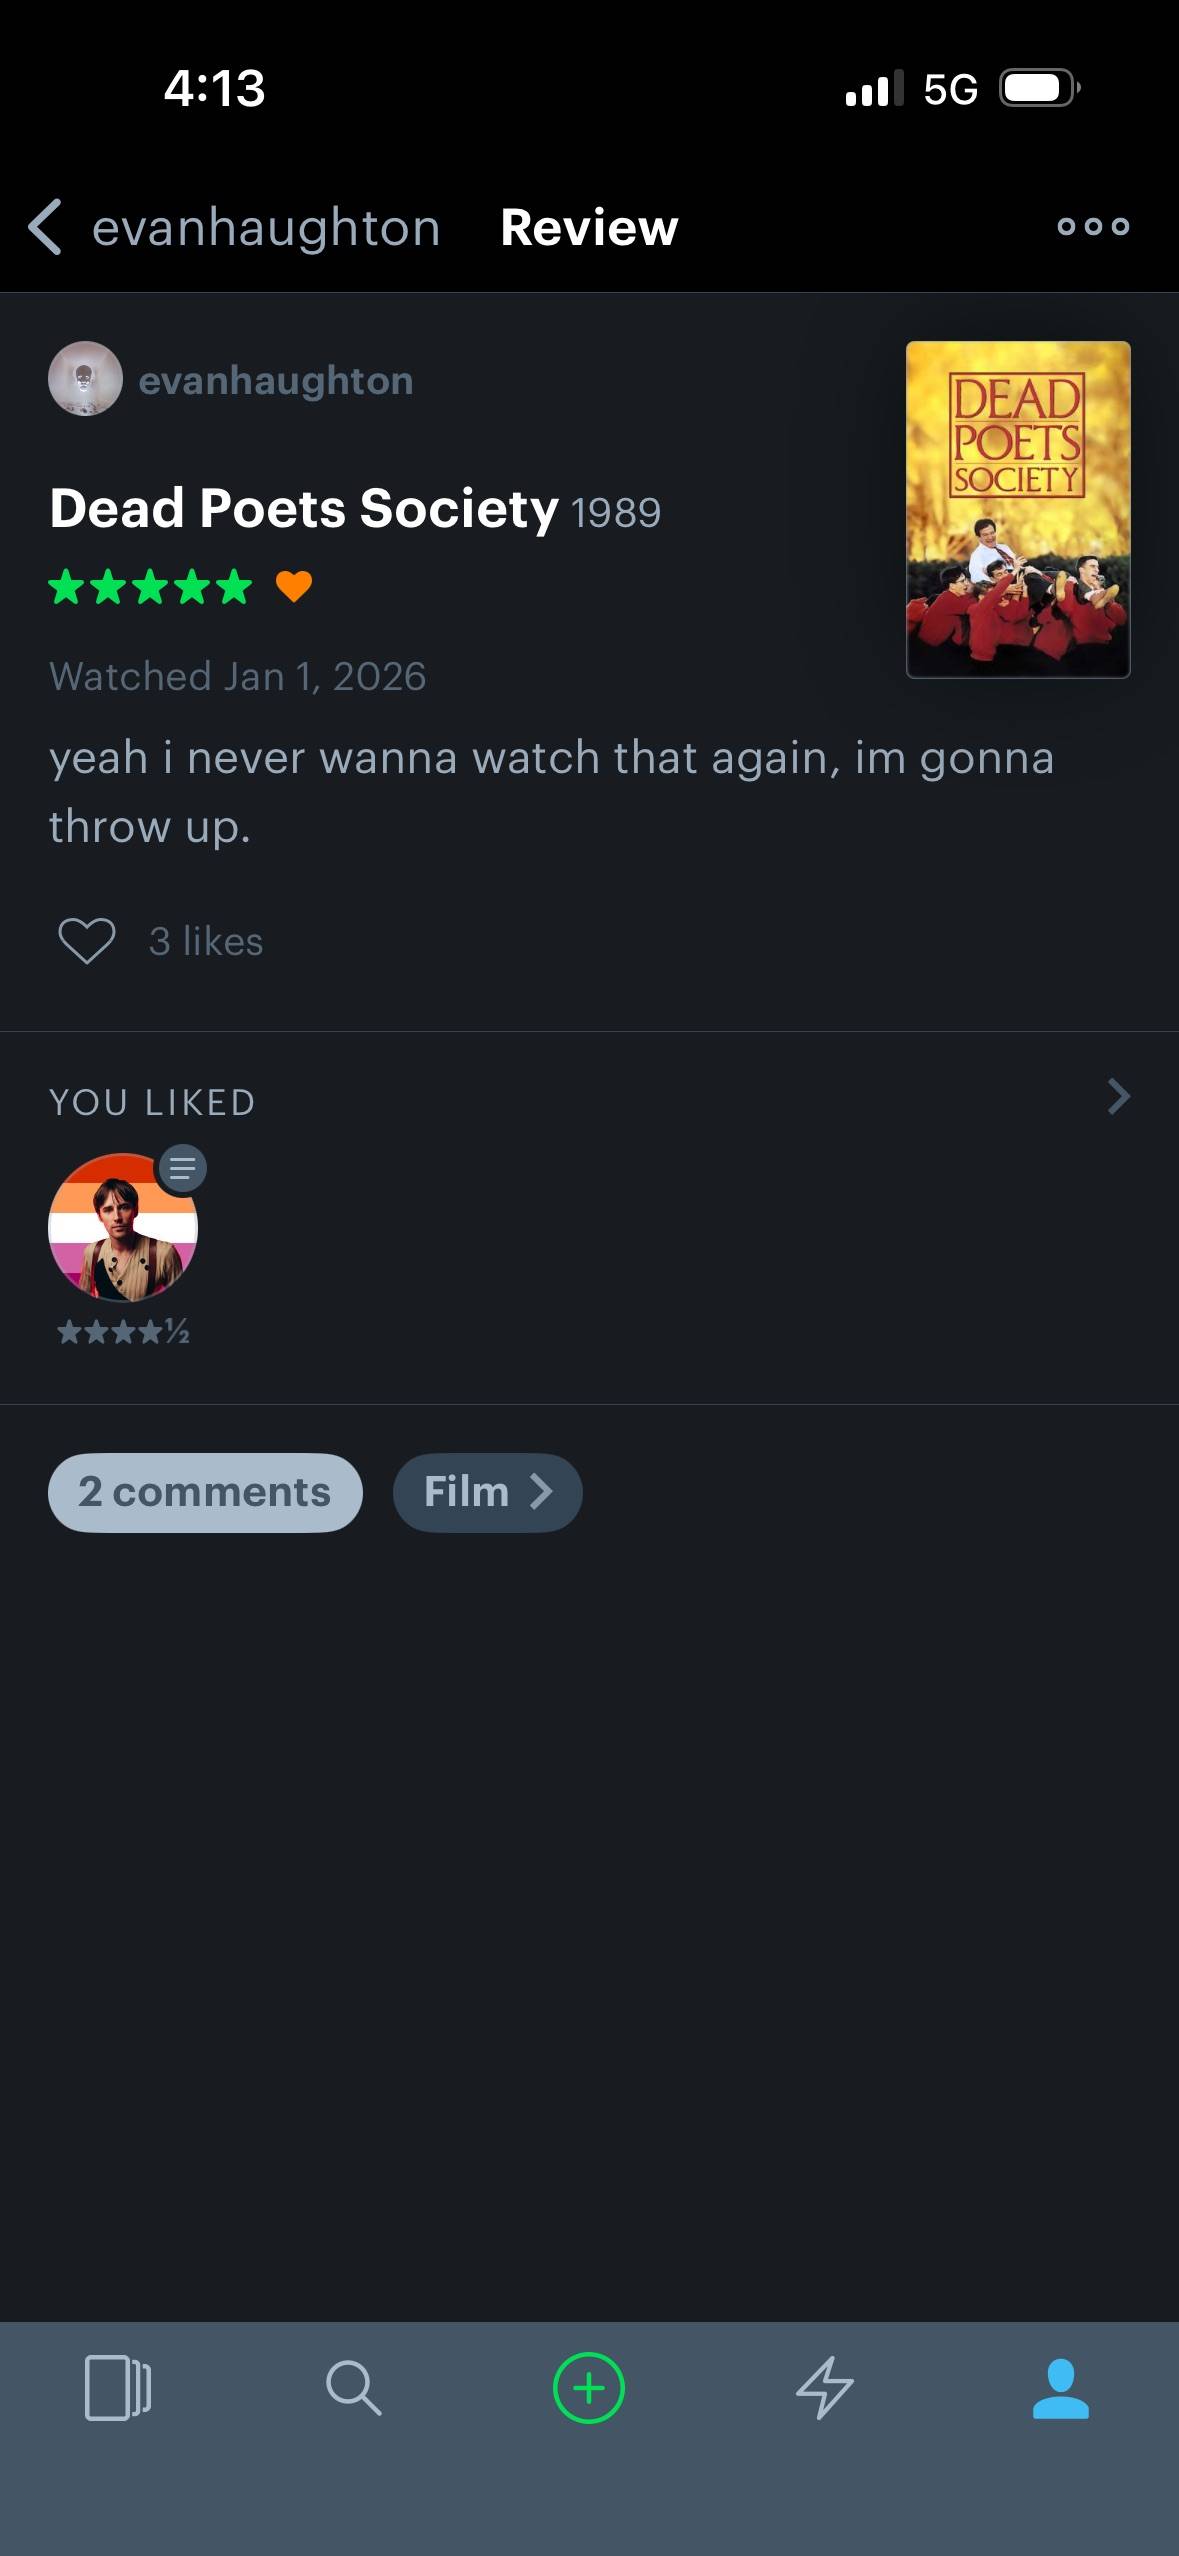The width and height of the screenshot is (1179, 2556).
Task: Open profile tab in bottom bar
Action: (x=1061, y=2388)
